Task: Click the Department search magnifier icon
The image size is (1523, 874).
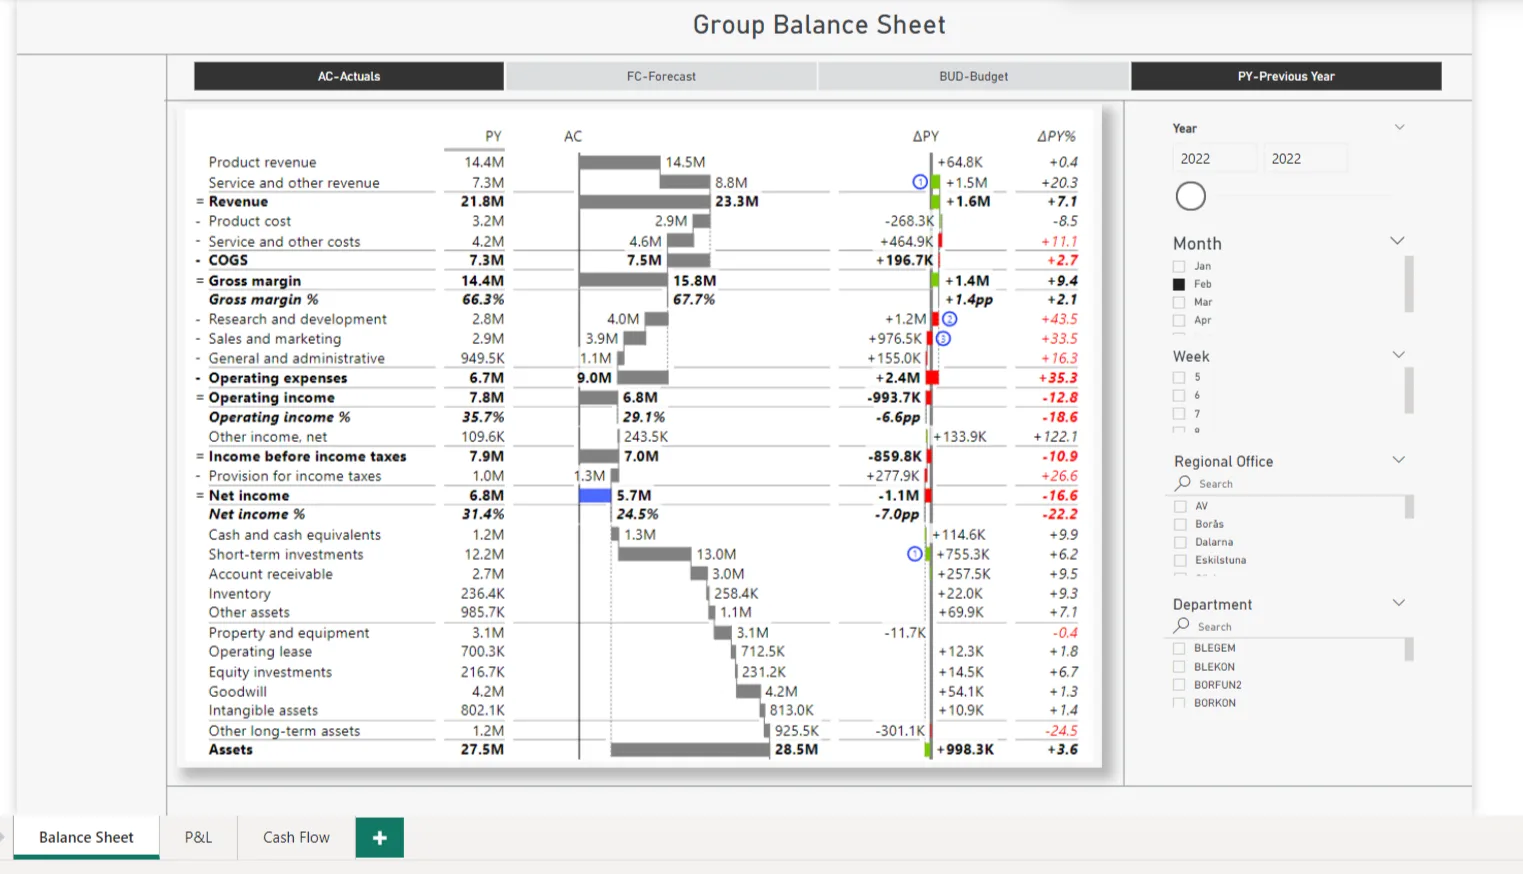Action: [x=1182, y=626]
